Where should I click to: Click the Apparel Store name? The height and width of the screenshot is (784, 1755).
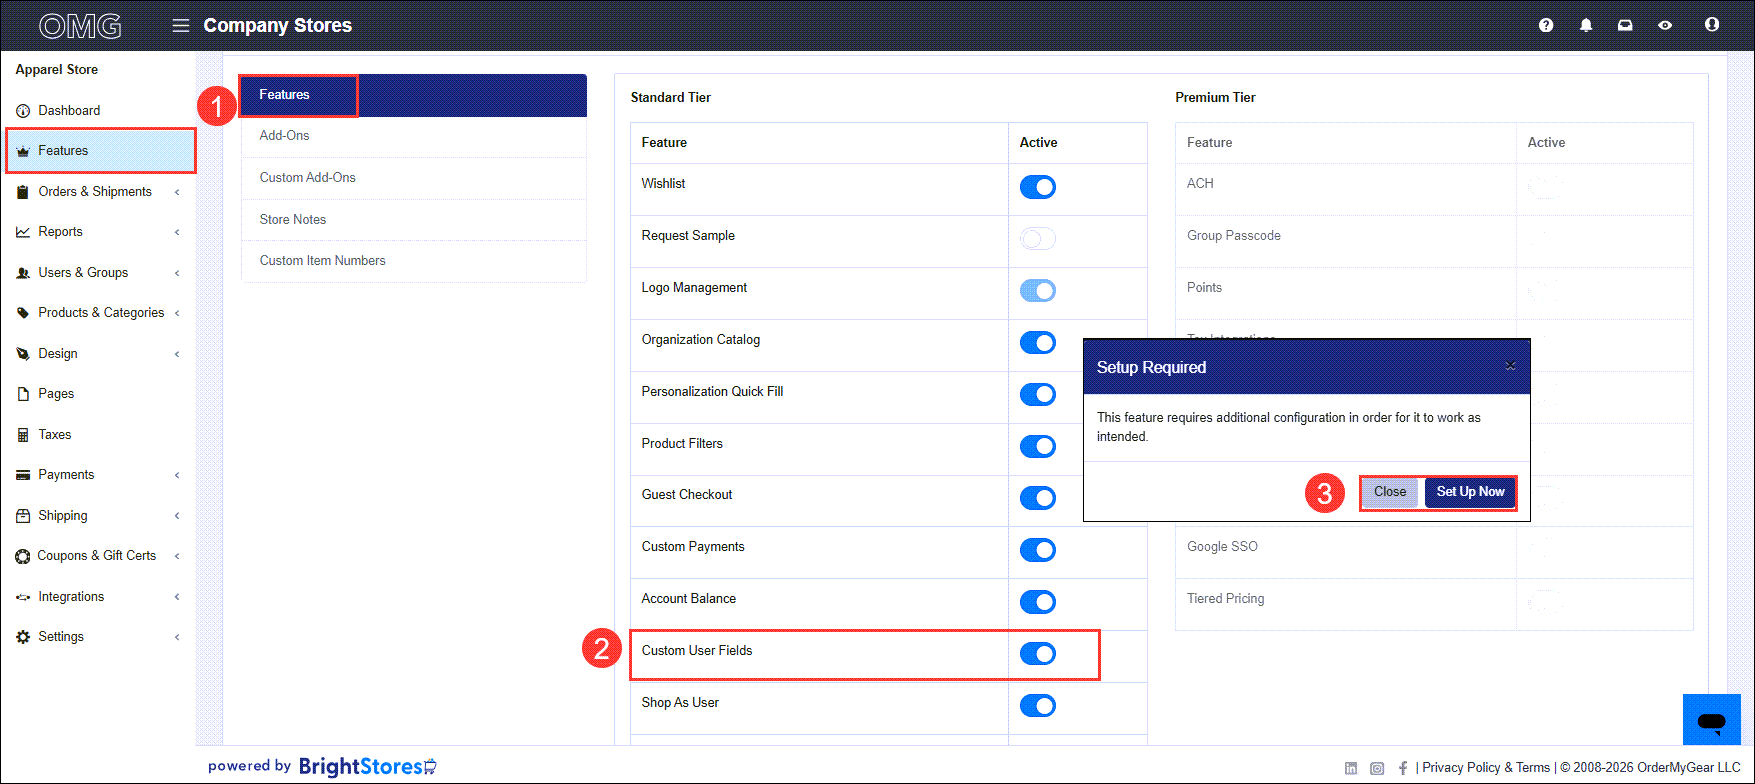(x=57, y=70)
